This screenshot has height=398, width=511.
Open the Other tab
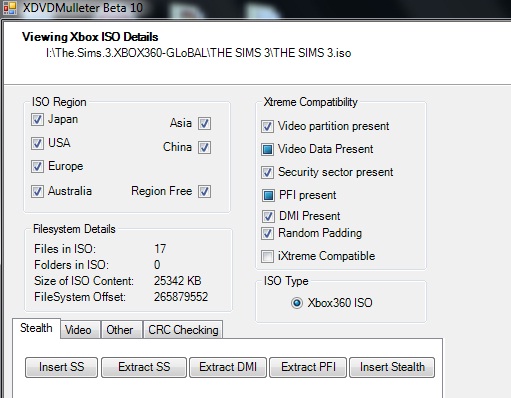[121, 330]
